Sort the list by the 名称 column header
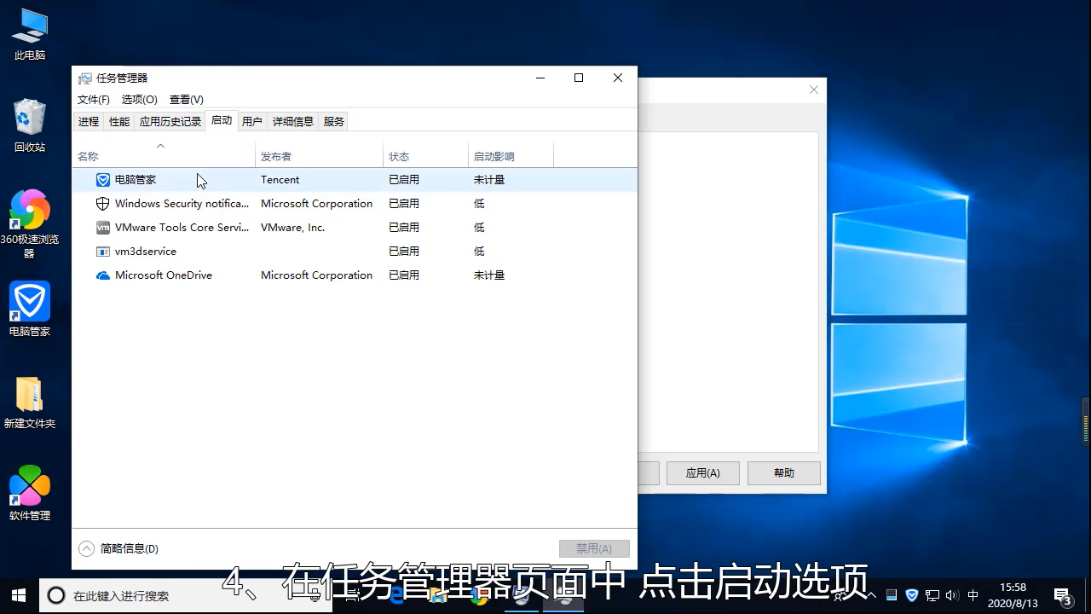The height and width of the screenshot is (614, 1091). tap(89, 157)
